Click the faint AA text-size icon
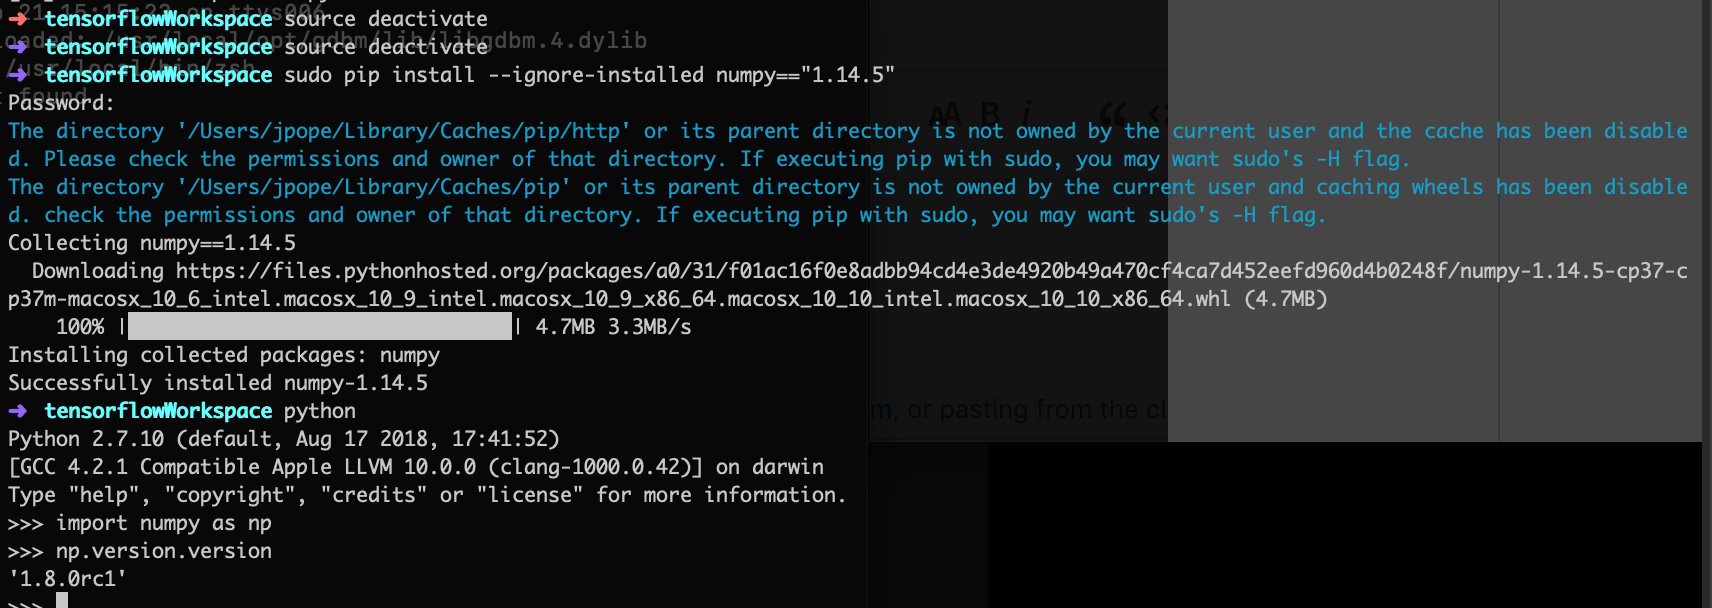 (947, 113)
